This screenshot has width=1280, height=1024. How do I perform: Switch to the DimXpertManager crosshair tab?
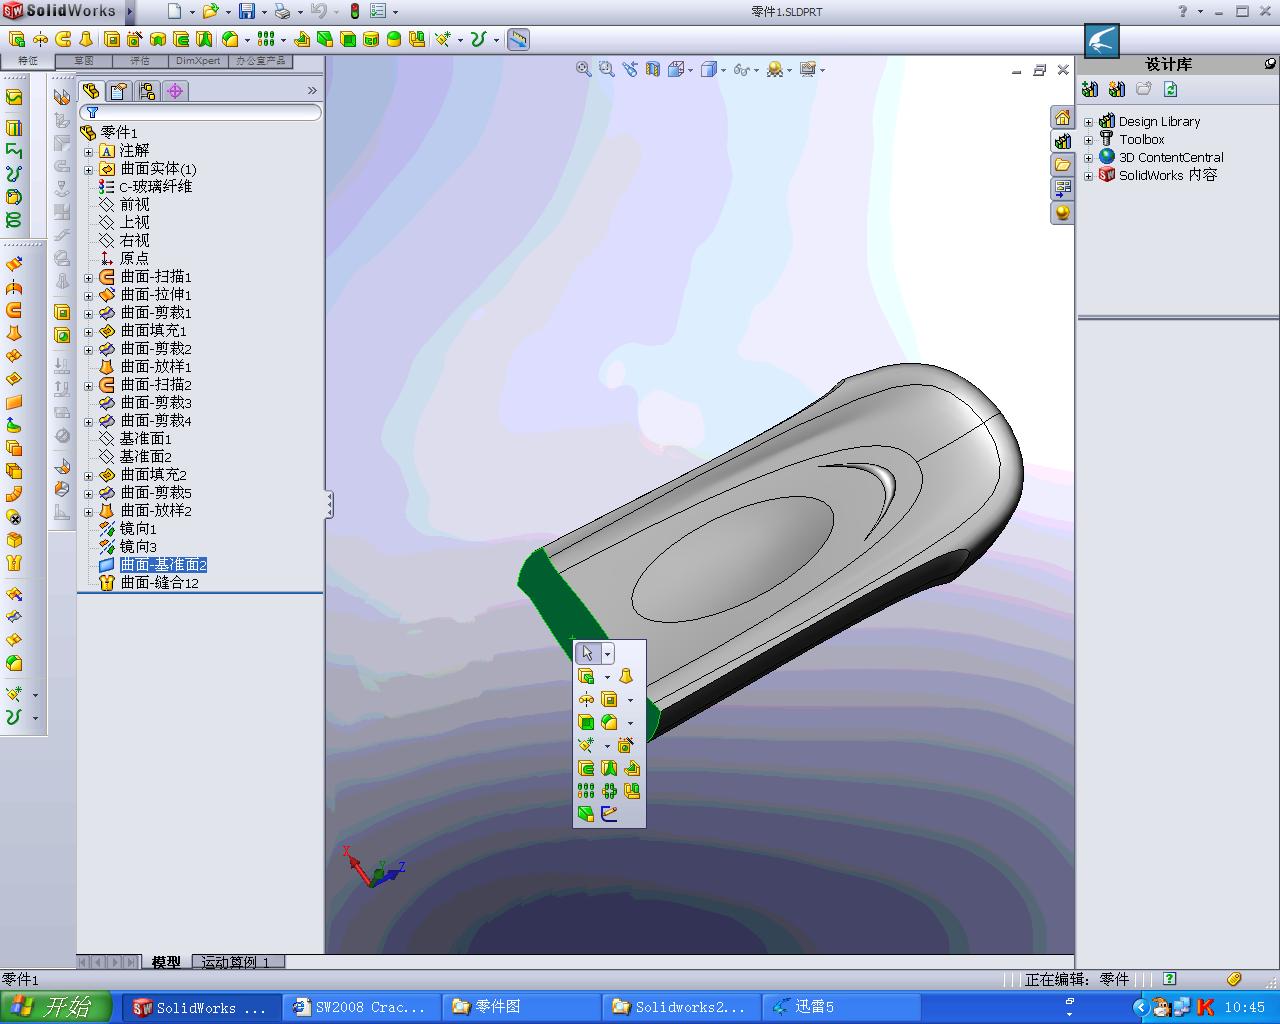(x=175, y=91)
